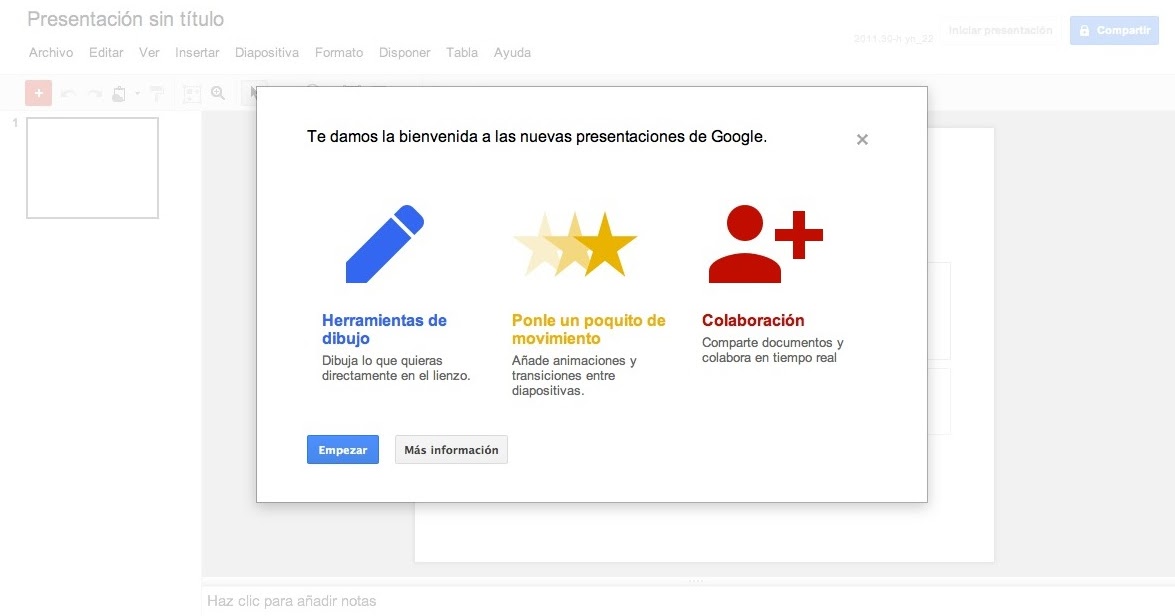Click the Herramientas de dibujo heading
The height and width of the screenshot is (616, 1175).
[x=384, y=329]
